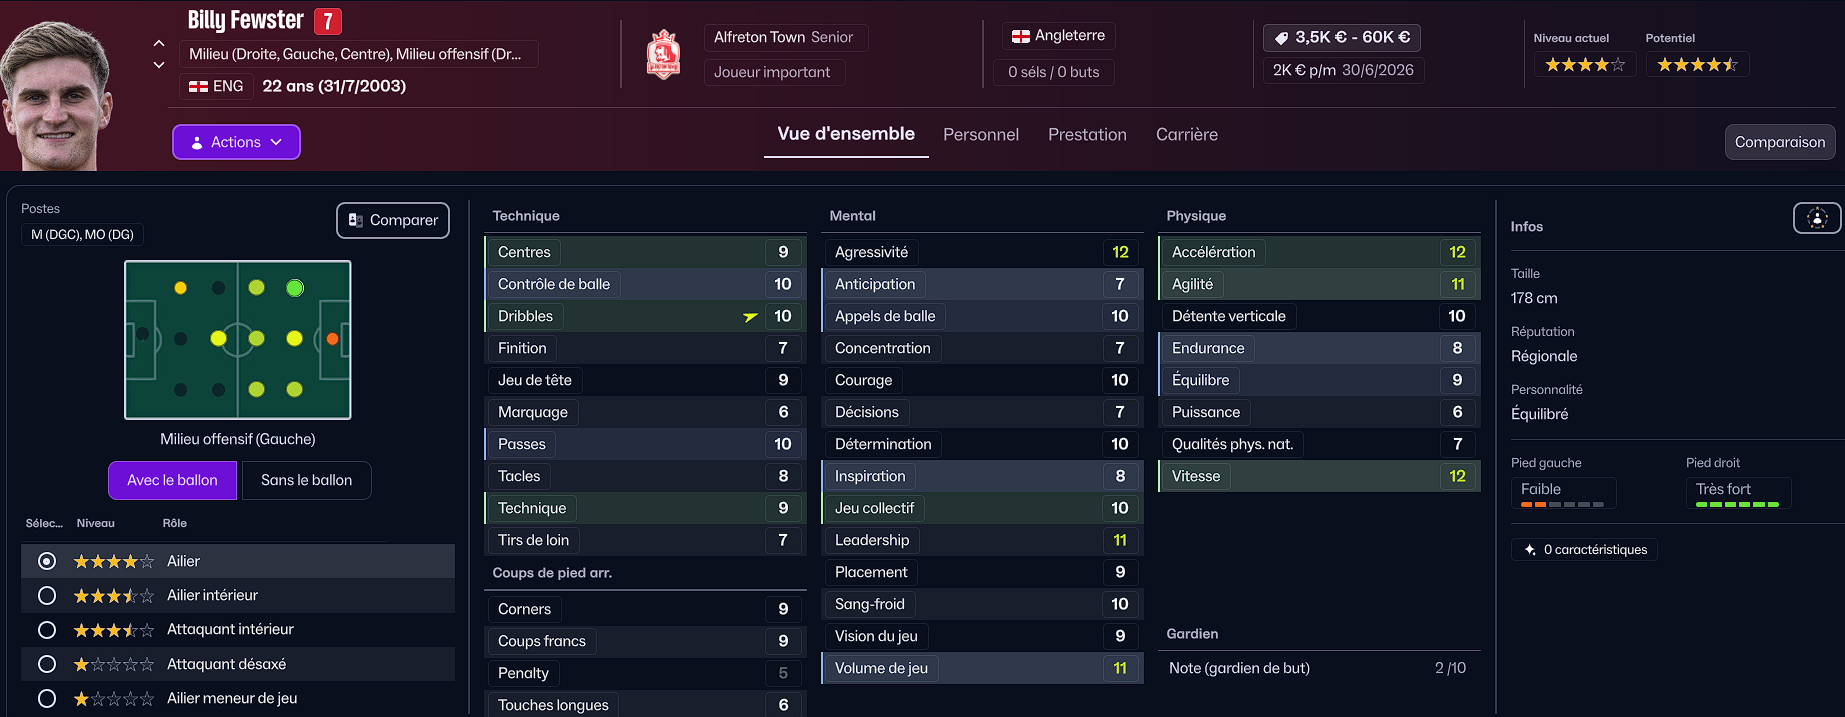Click the sparkle icon beside 0 caractéristiques

tap(1530, 550)
